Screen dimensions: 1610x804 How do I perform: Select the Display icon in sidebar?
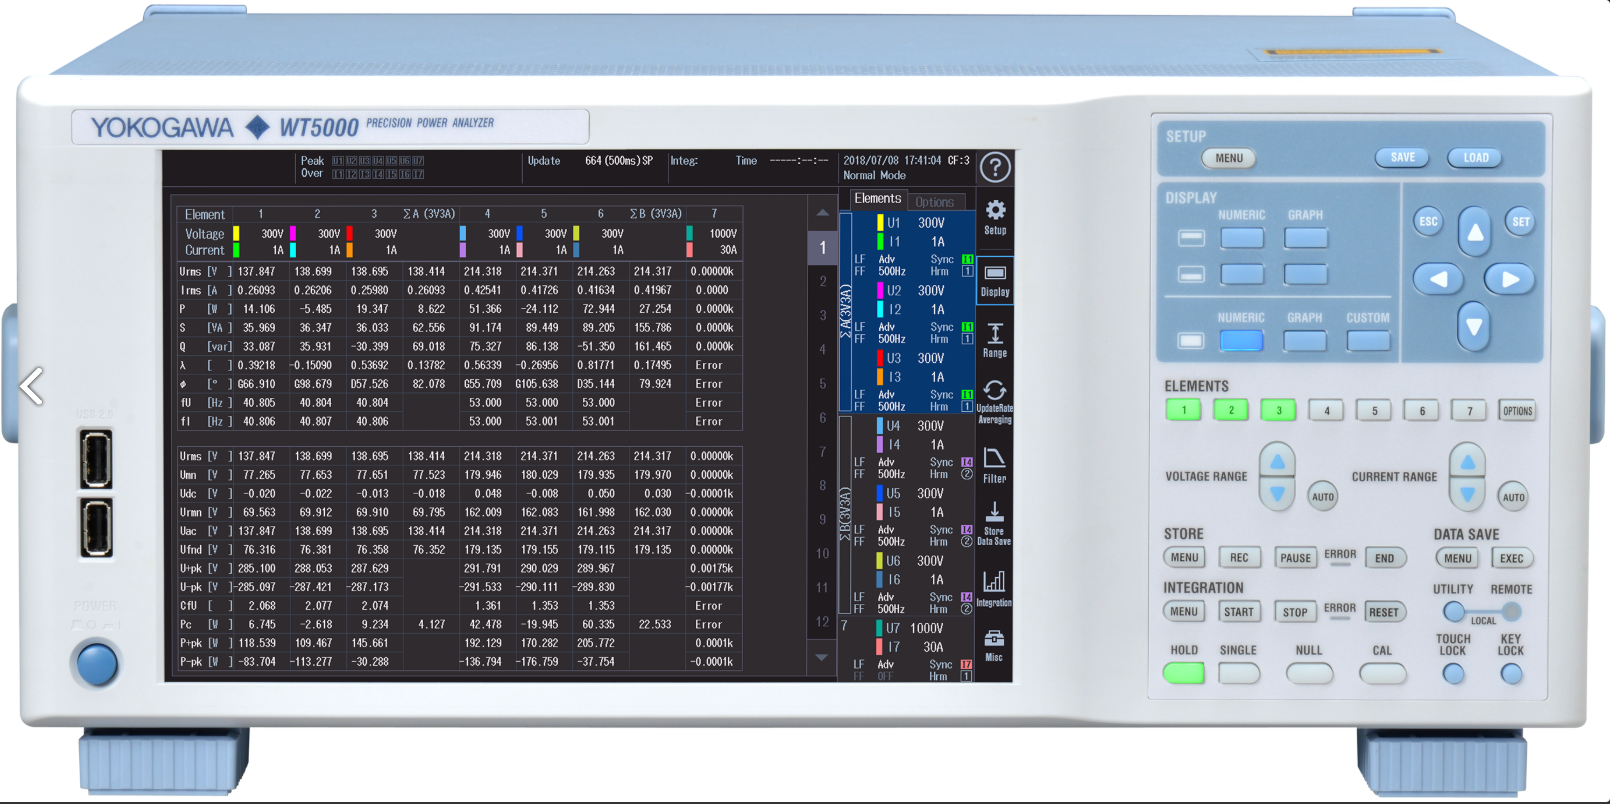tap(995, 279)
